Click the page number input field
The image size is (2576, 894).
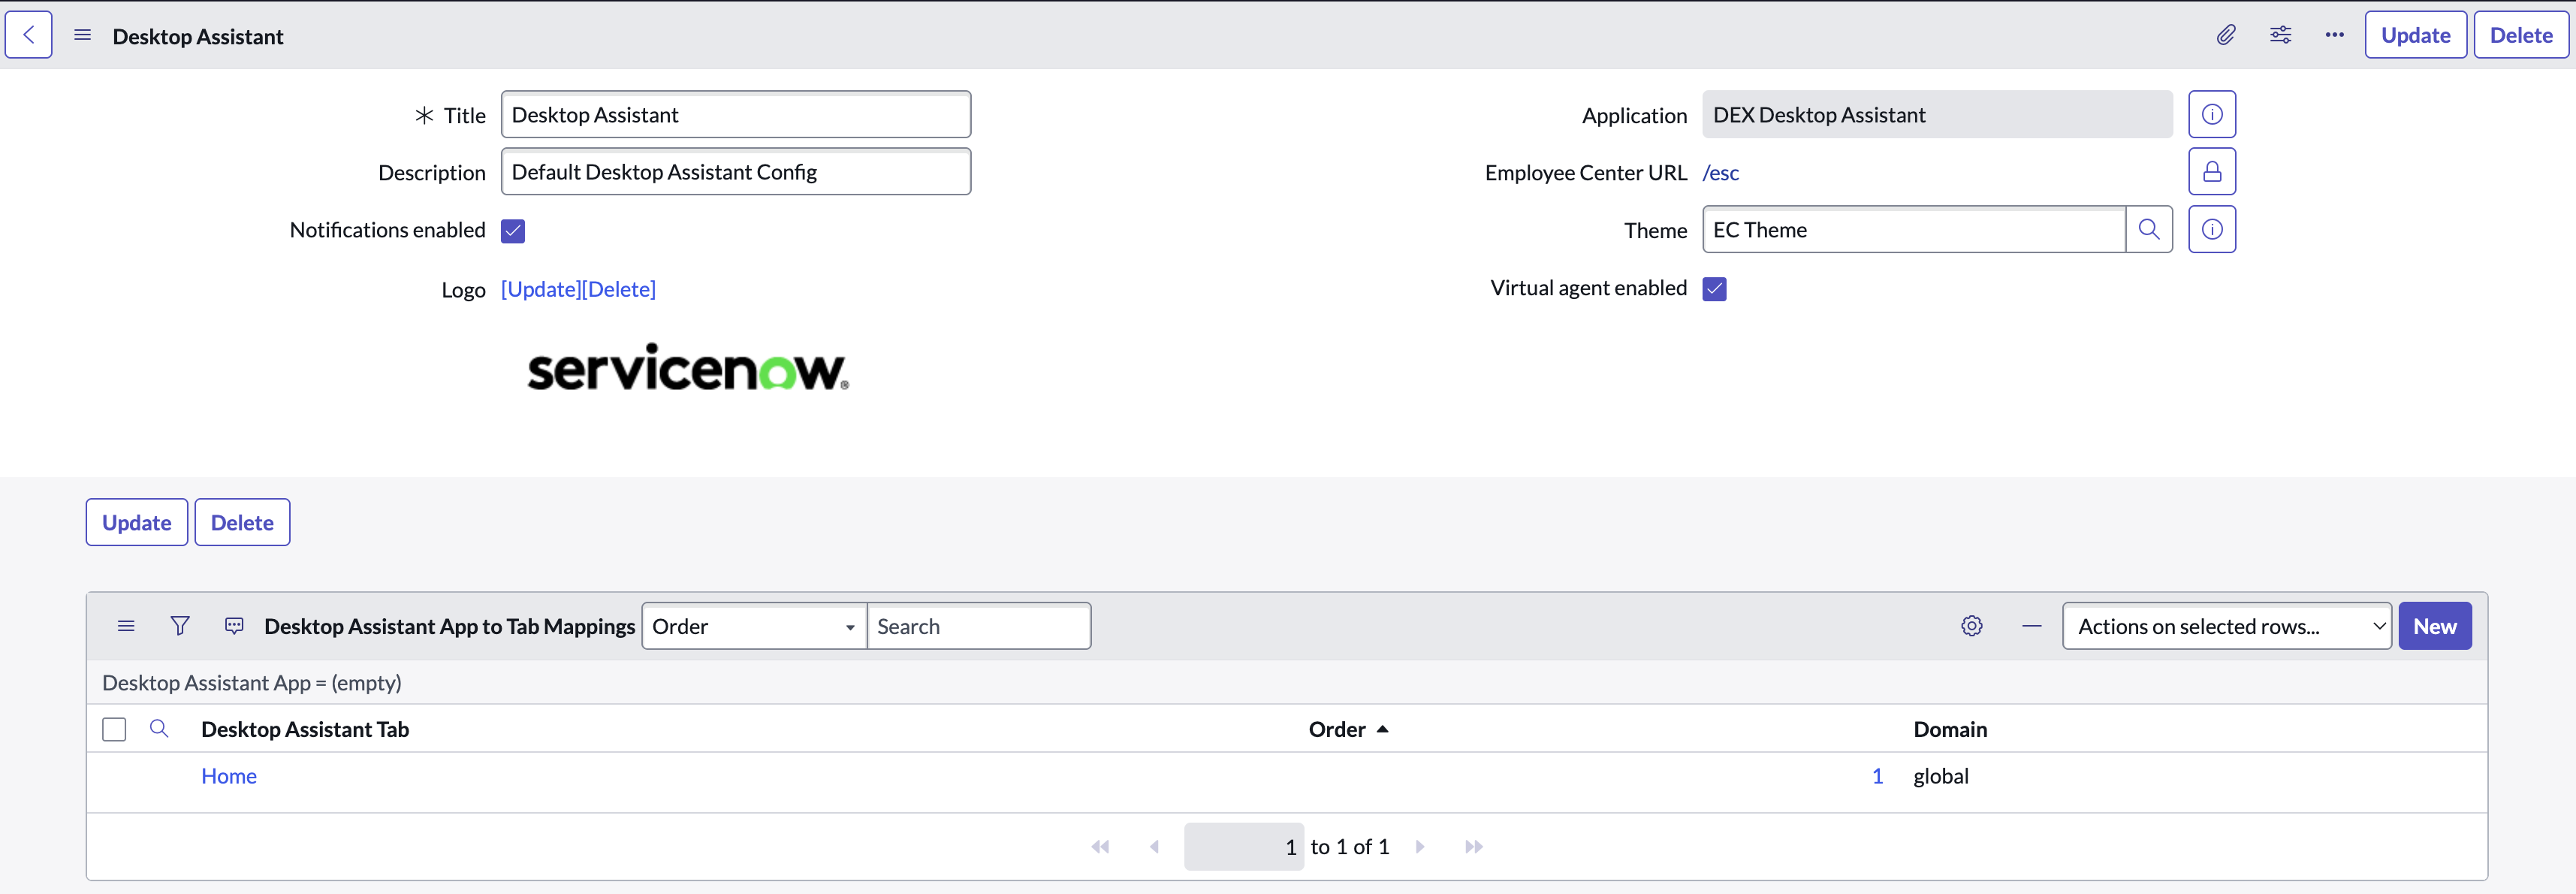point(1244,847)
